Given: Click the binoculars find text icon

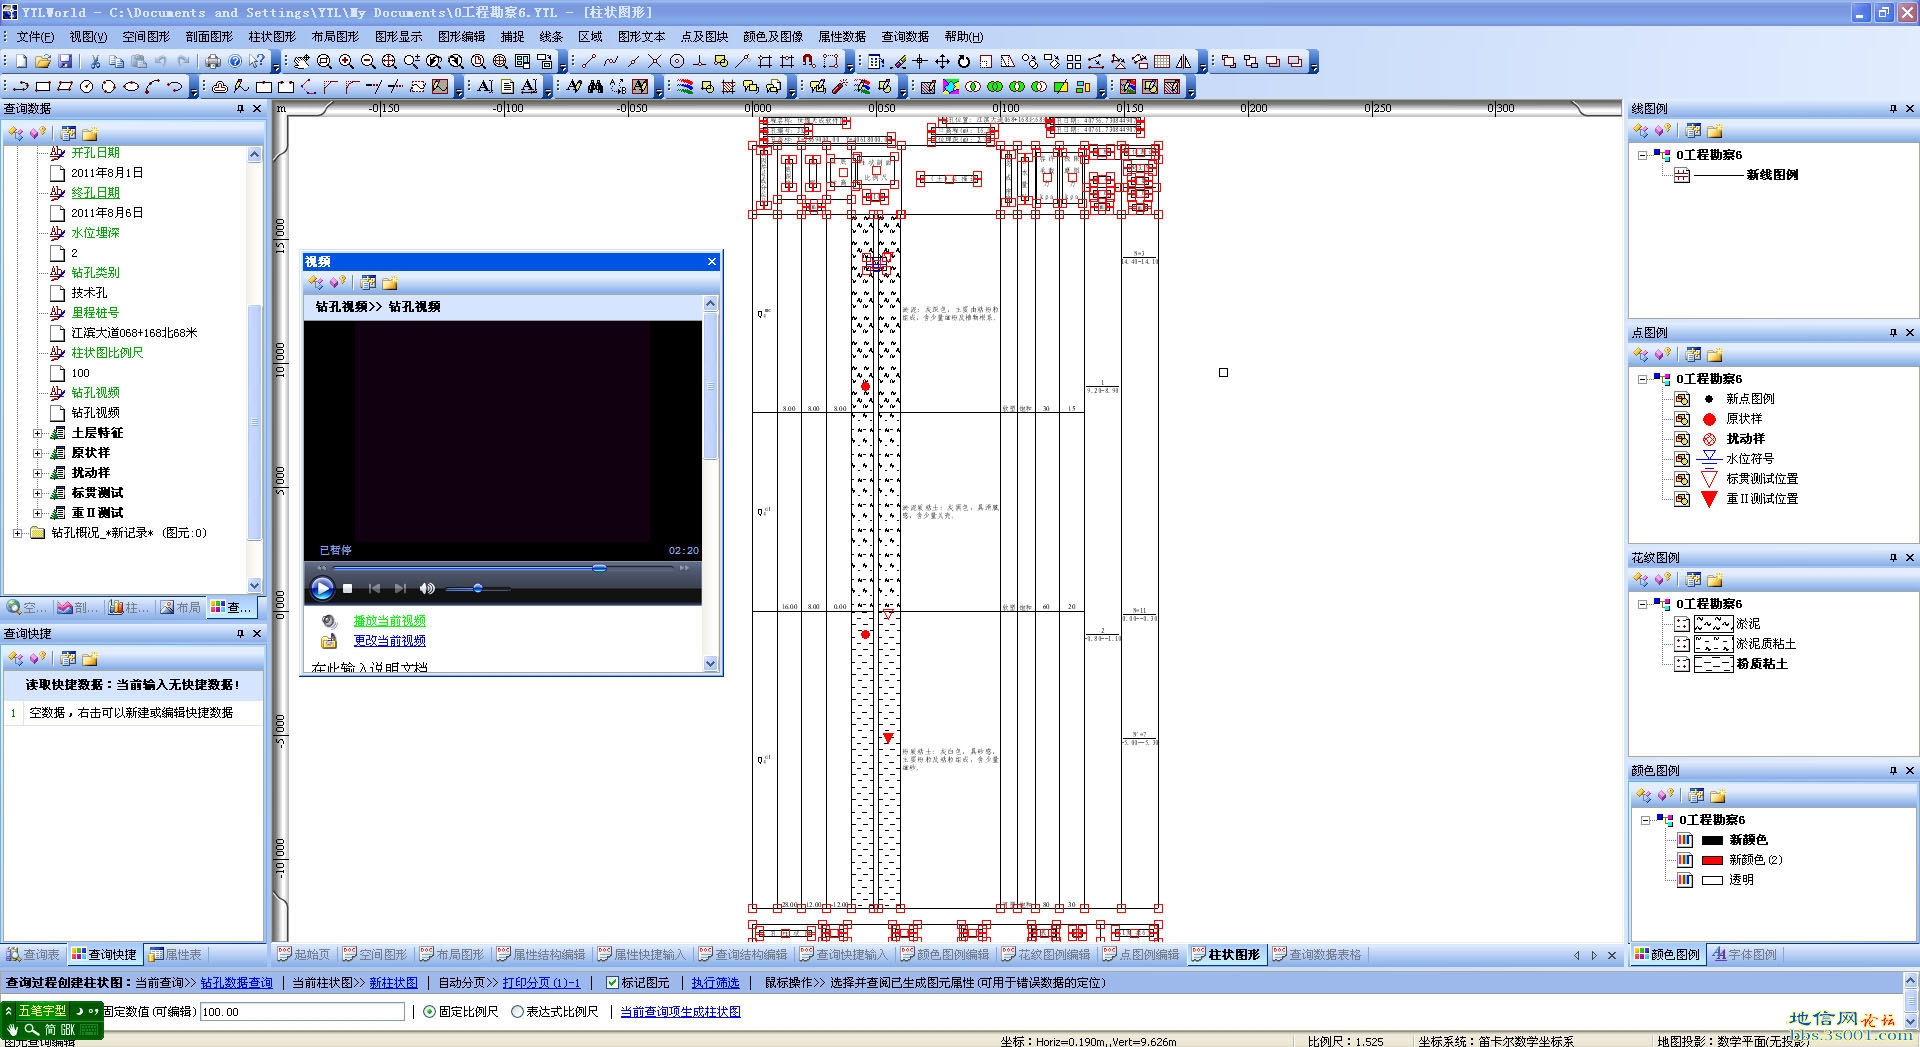Looking at the screenshot, I should coord(595,87).
